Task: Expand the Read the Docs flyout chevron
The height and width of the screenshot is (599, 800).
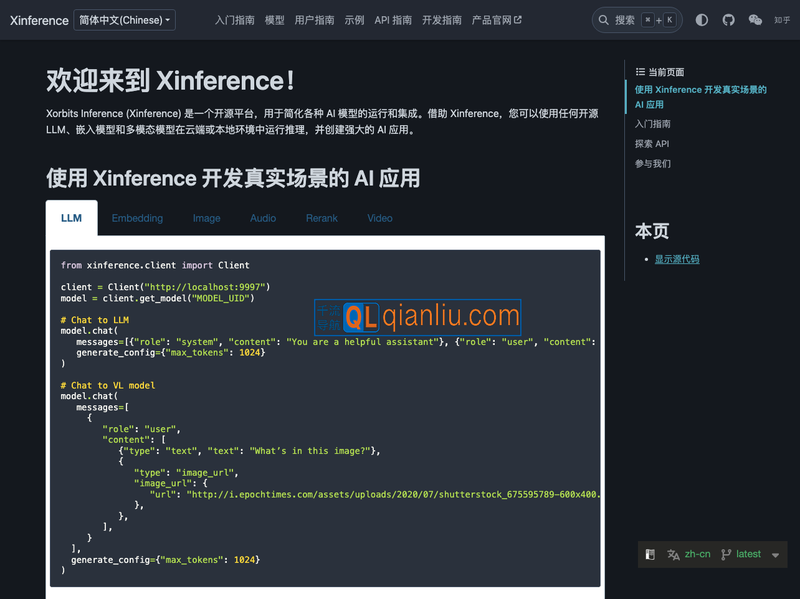Action: point(776,554)
